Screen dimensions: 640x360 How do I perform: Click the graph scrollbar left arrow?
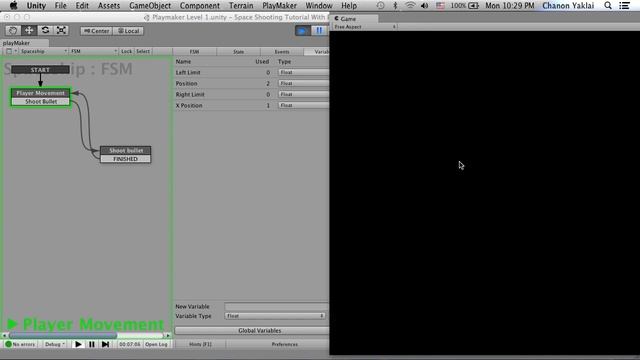coord(4,336)
